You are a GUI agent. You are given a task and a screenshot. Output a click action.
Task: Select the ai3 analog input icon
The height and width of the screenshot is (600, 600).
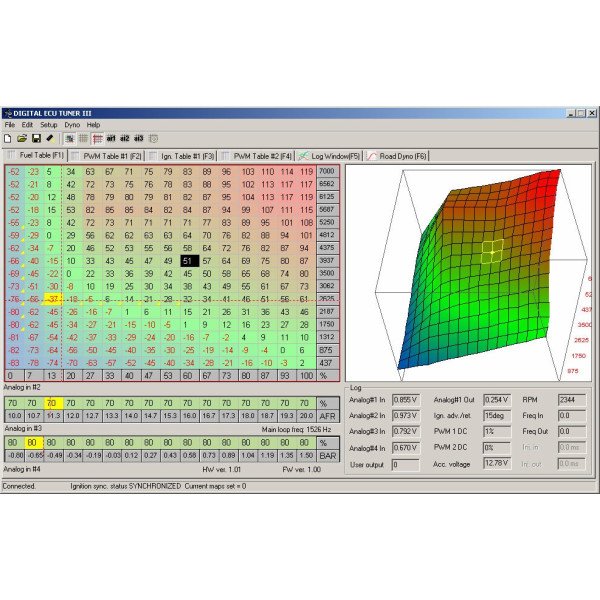coord(139,138)
